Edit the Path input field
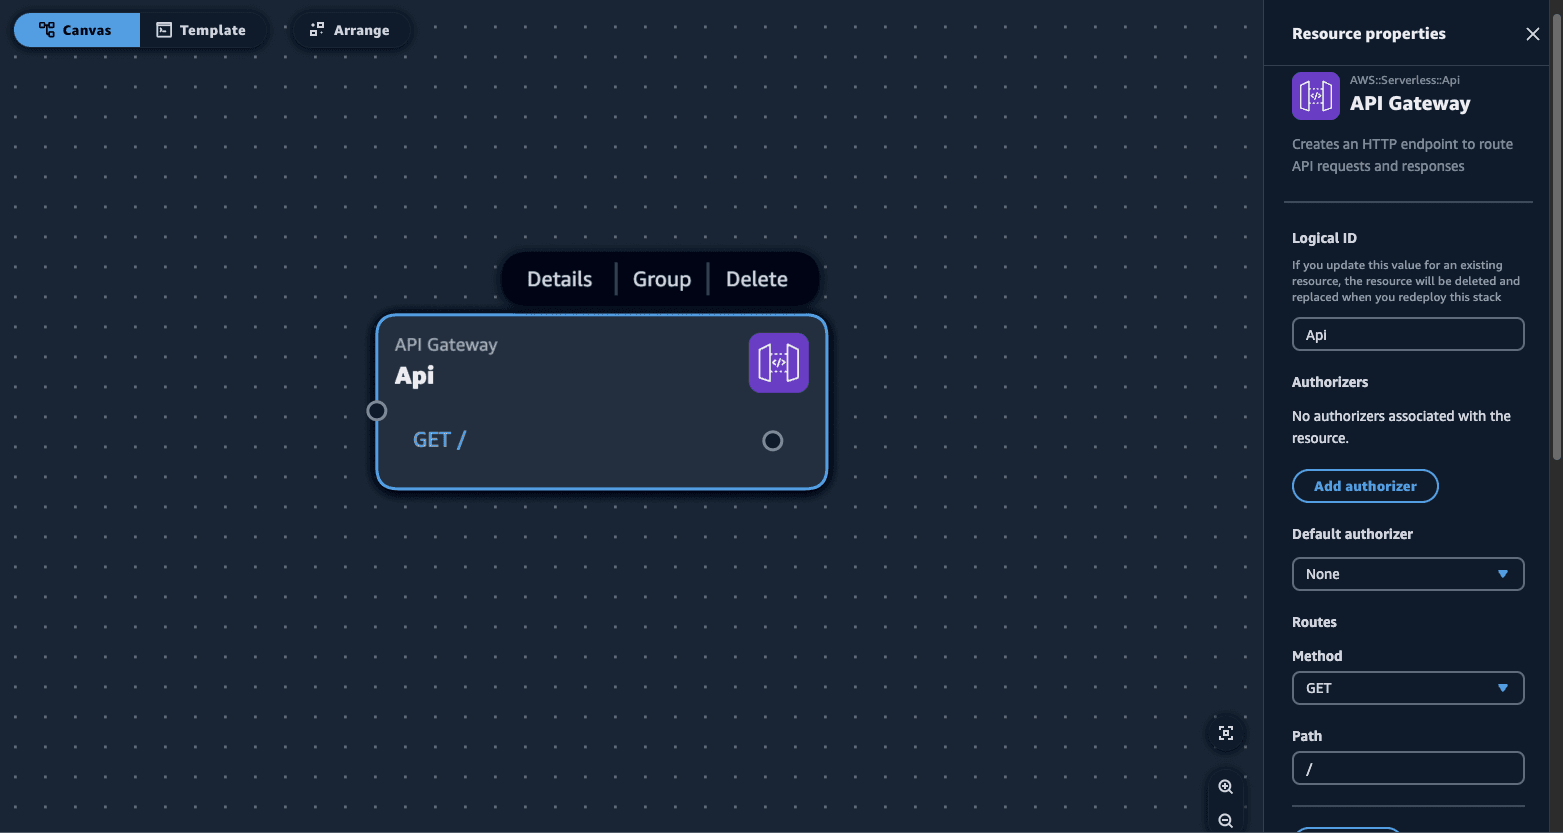The image size is (1563, 833). [x=1408, y=768]
